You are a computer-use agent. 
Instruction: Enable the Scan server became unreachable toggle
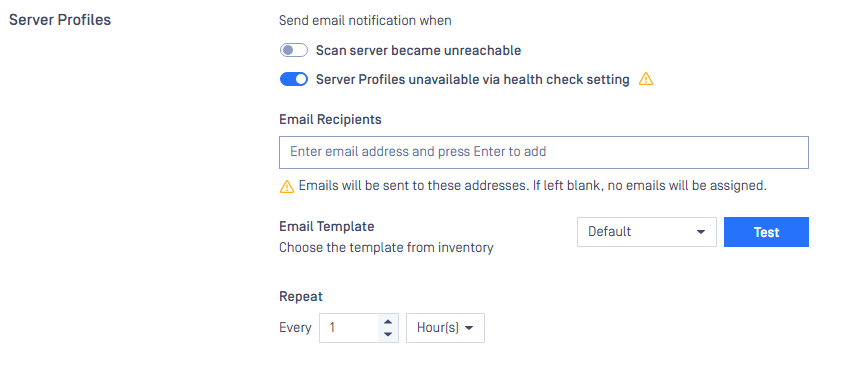point(294,51)
